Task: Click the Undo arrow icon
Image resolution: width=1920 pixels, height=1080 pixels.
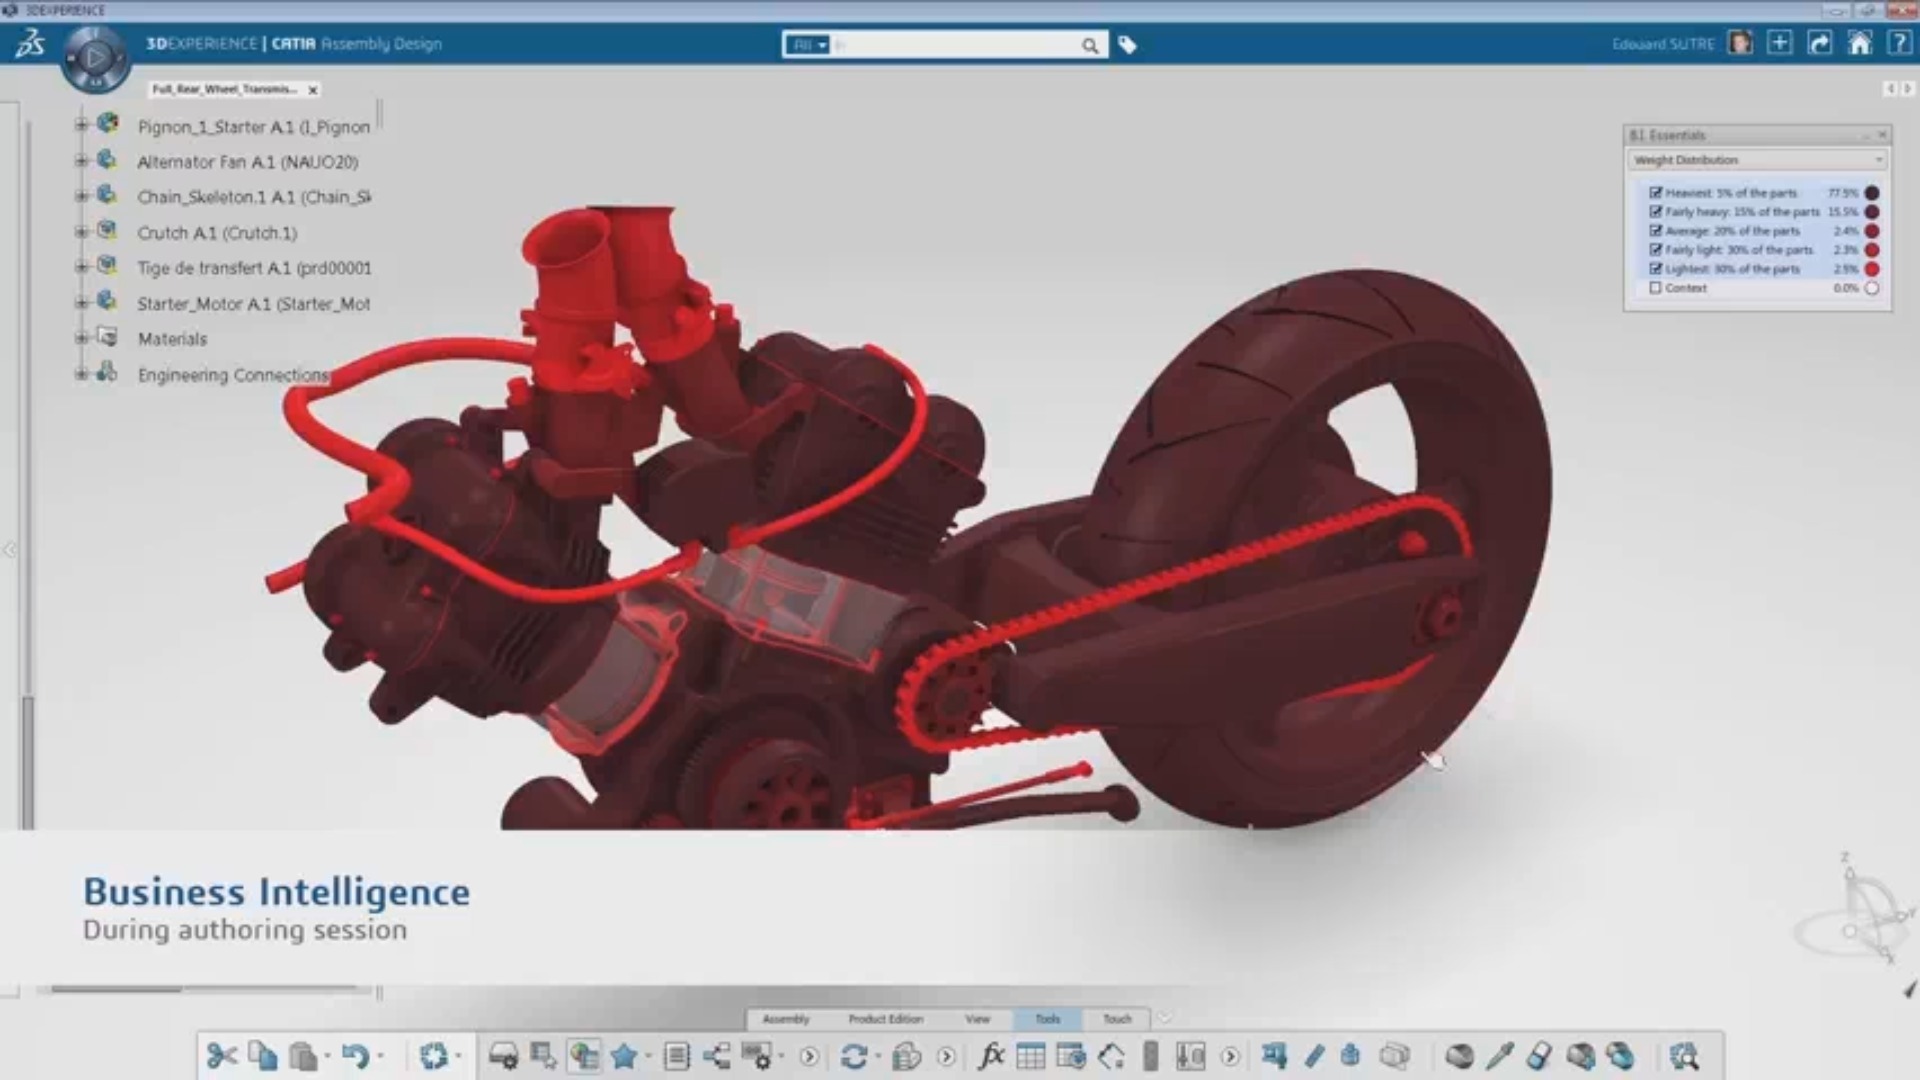Action: [354, 1056]
